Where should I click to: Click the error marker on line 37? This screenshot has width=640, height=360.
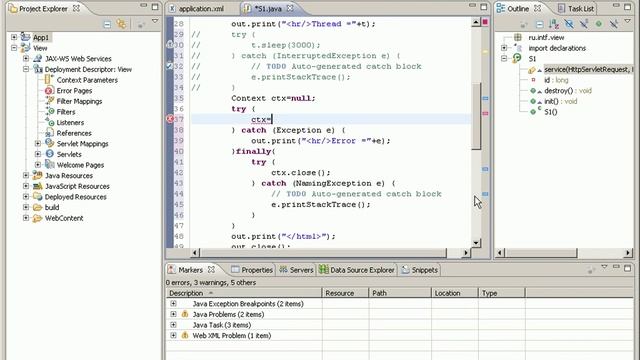170,119
